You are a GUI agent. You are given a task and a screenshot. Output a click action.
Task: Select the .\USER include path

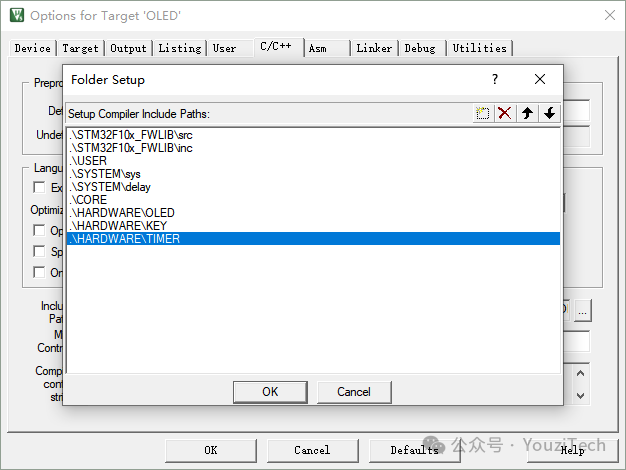(x=313, y=161)
